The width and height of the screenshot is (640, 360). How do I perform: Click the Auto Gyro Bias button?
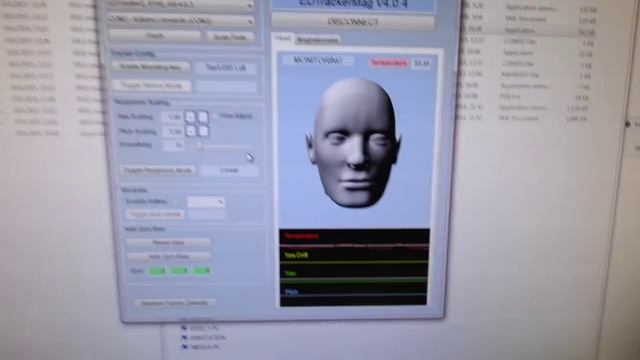pyautogui.click(x=169, y=256)
